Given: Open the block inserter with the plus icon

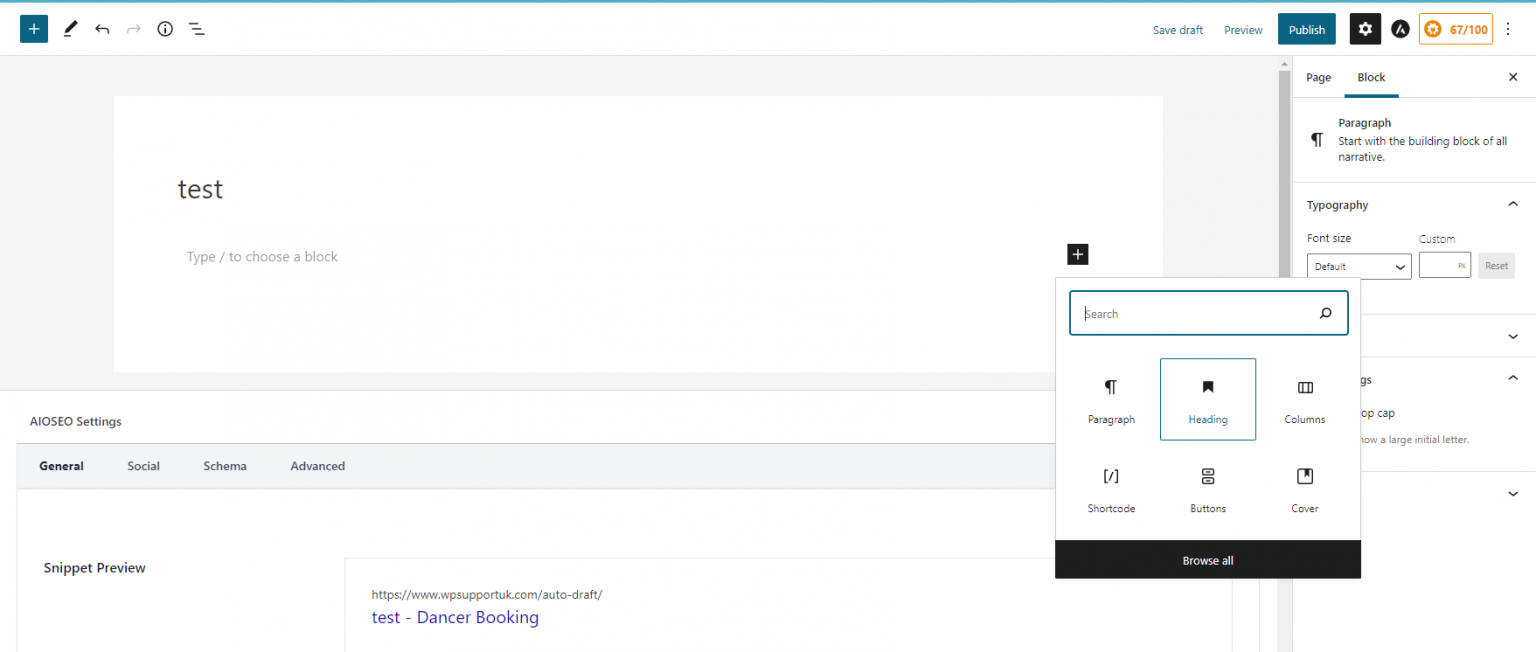Looking at the screenshot, I should pyautogui.click(x=33, y=28).
